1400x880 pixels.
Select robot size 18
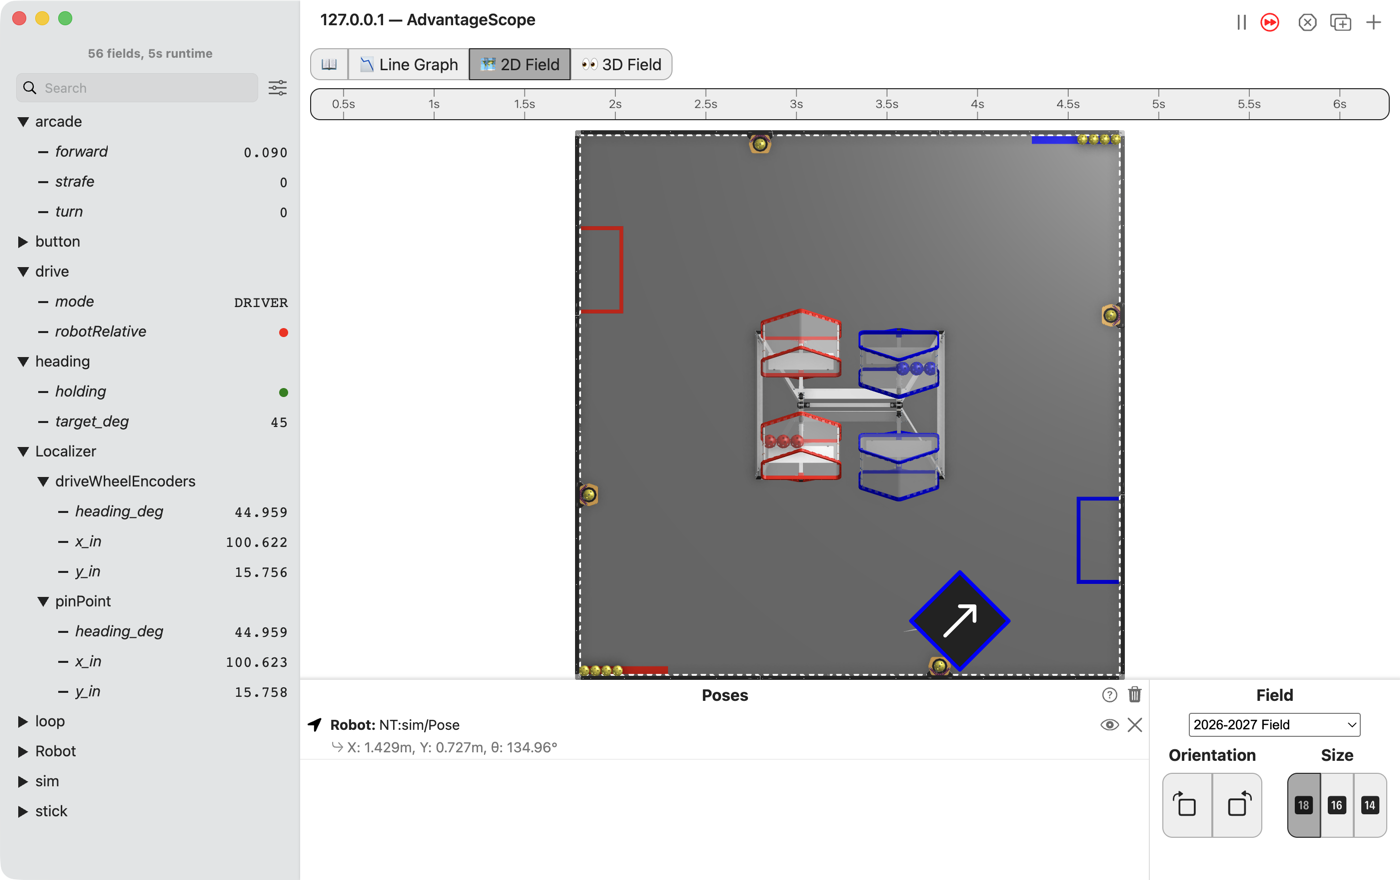click(x=1304, y=805)
